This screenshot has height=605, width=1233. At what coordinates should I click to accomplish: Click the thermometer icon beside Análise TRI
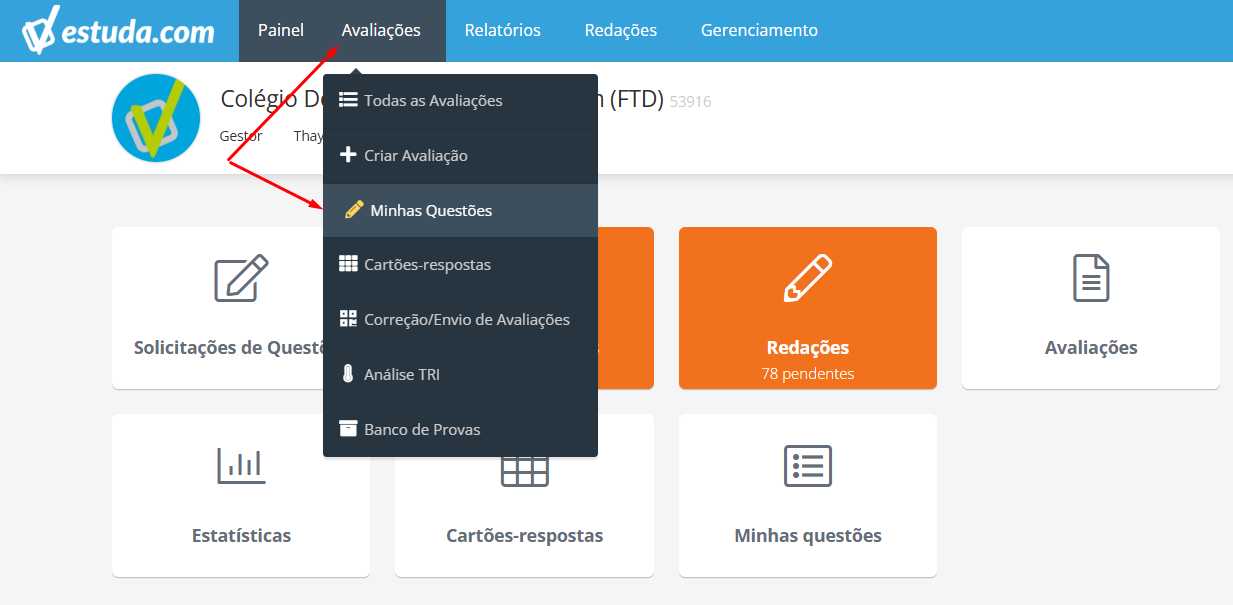click(x=348, y=374)
